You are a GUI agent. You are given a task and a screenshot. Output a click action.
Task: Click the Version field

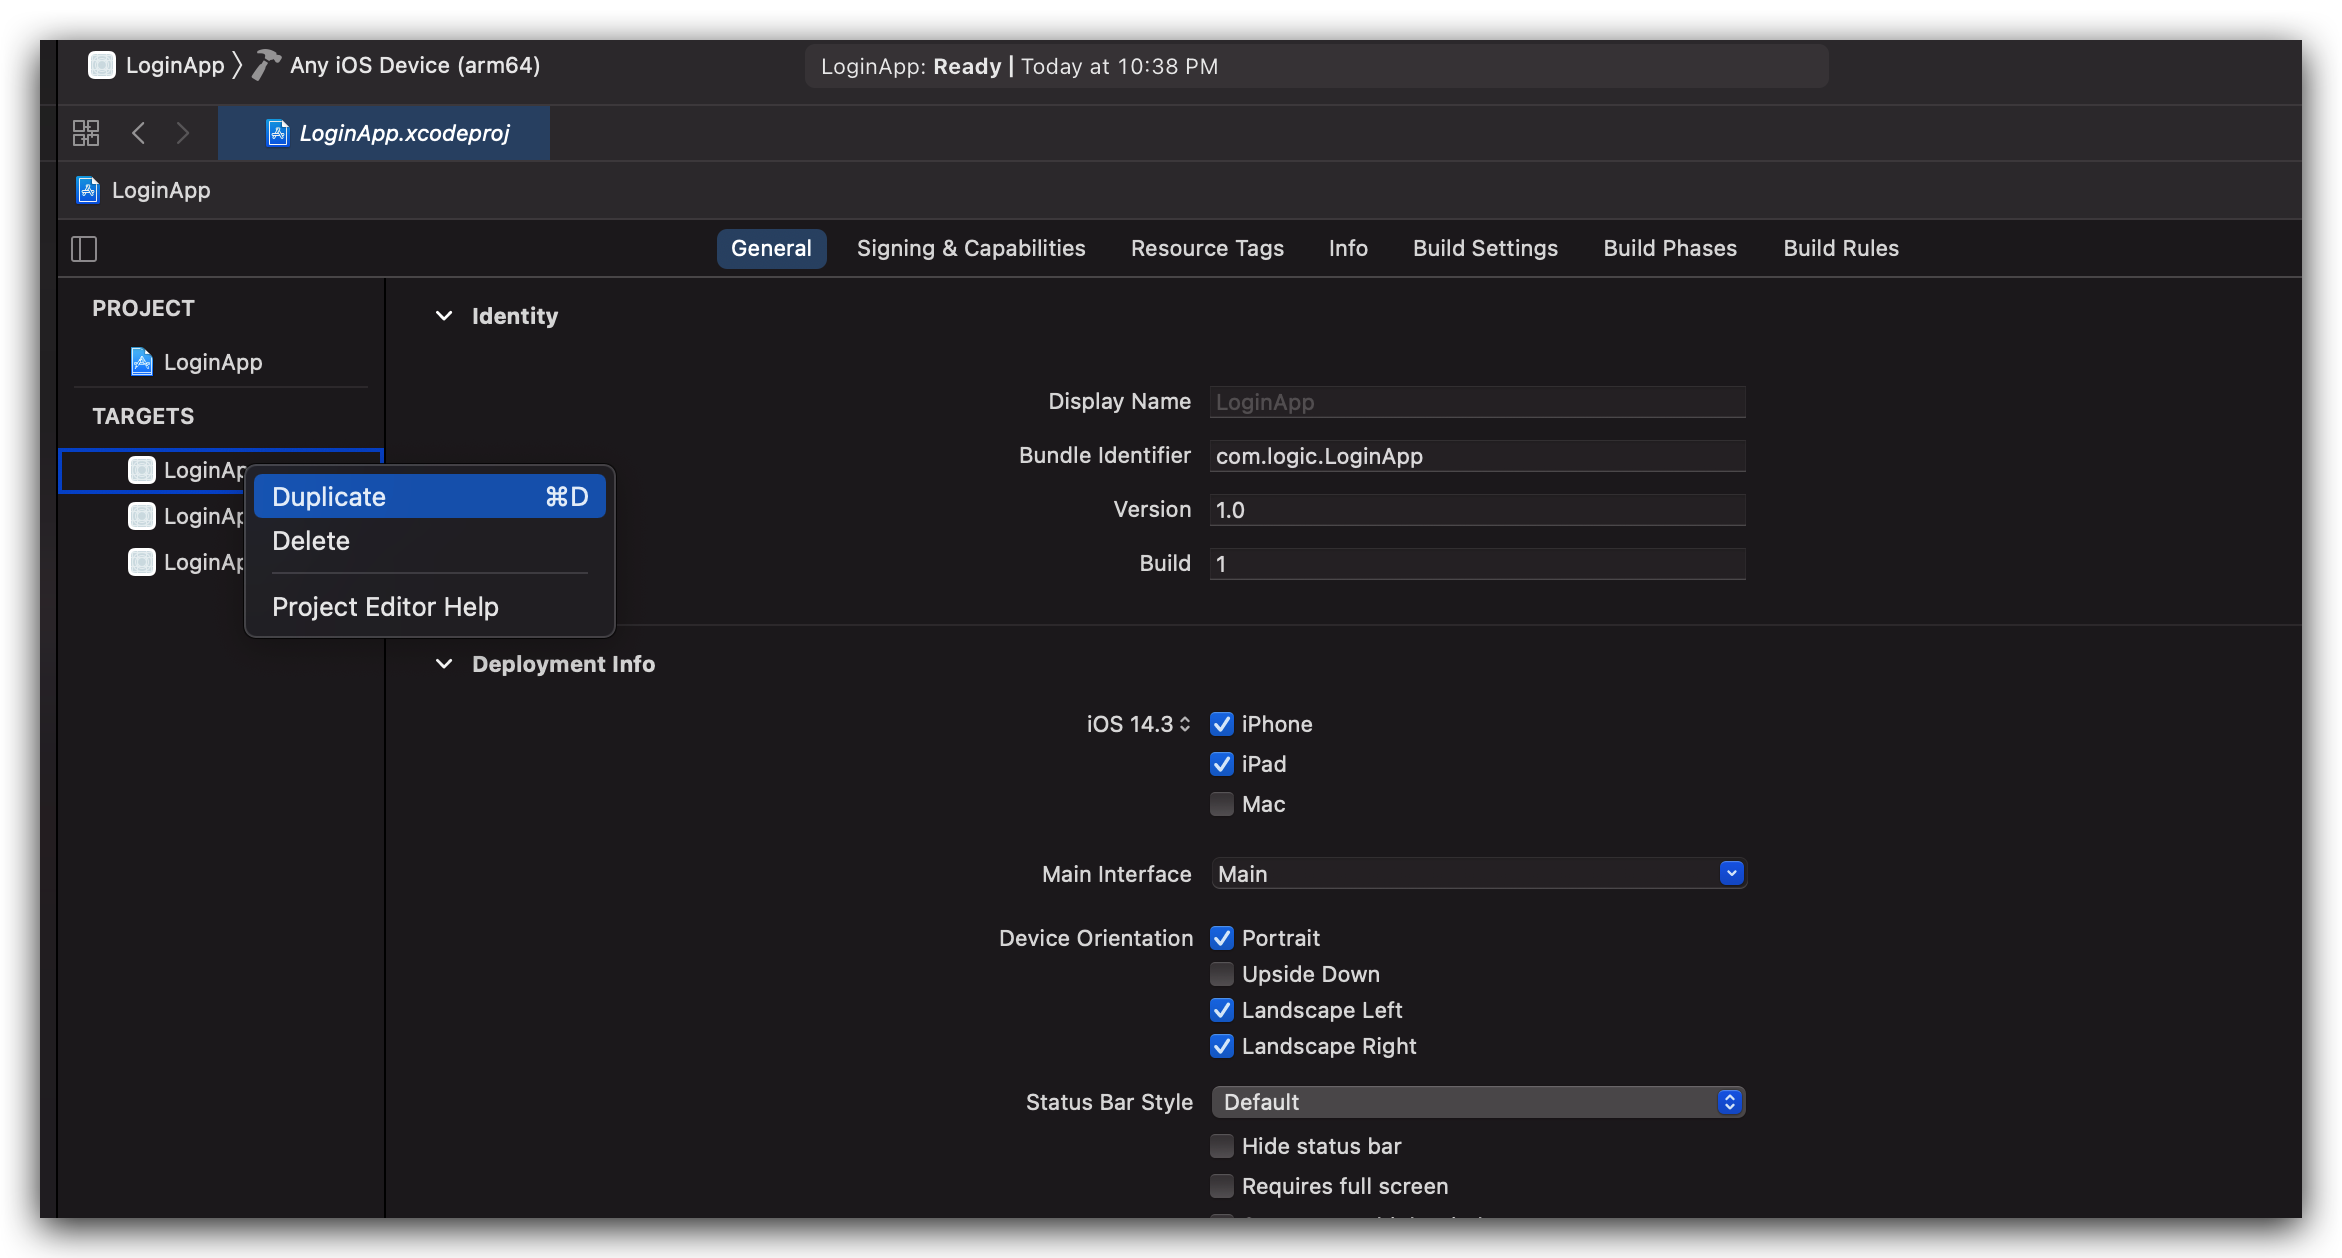[1478, 510]
